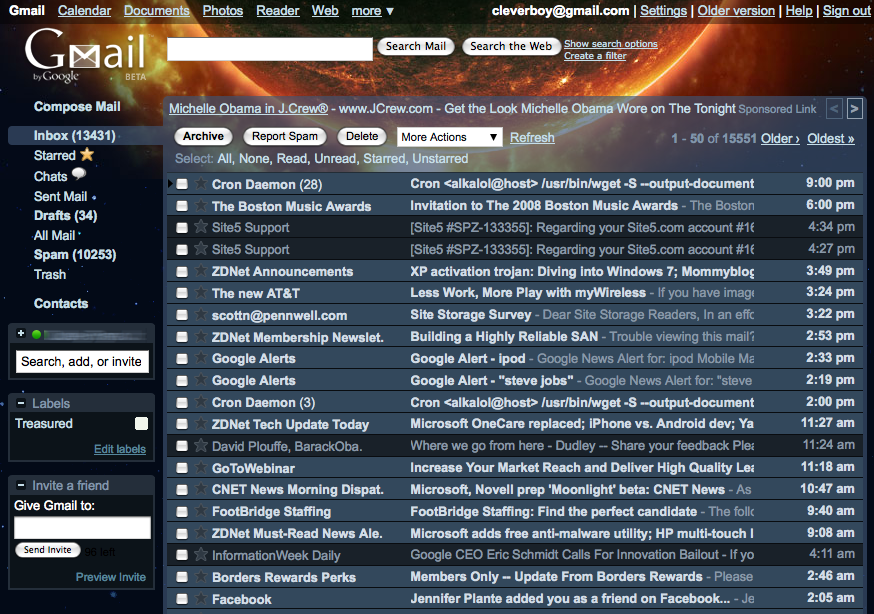Click the Report Spam button
Viewport: 874px width, 614px height.
[284, 137]
